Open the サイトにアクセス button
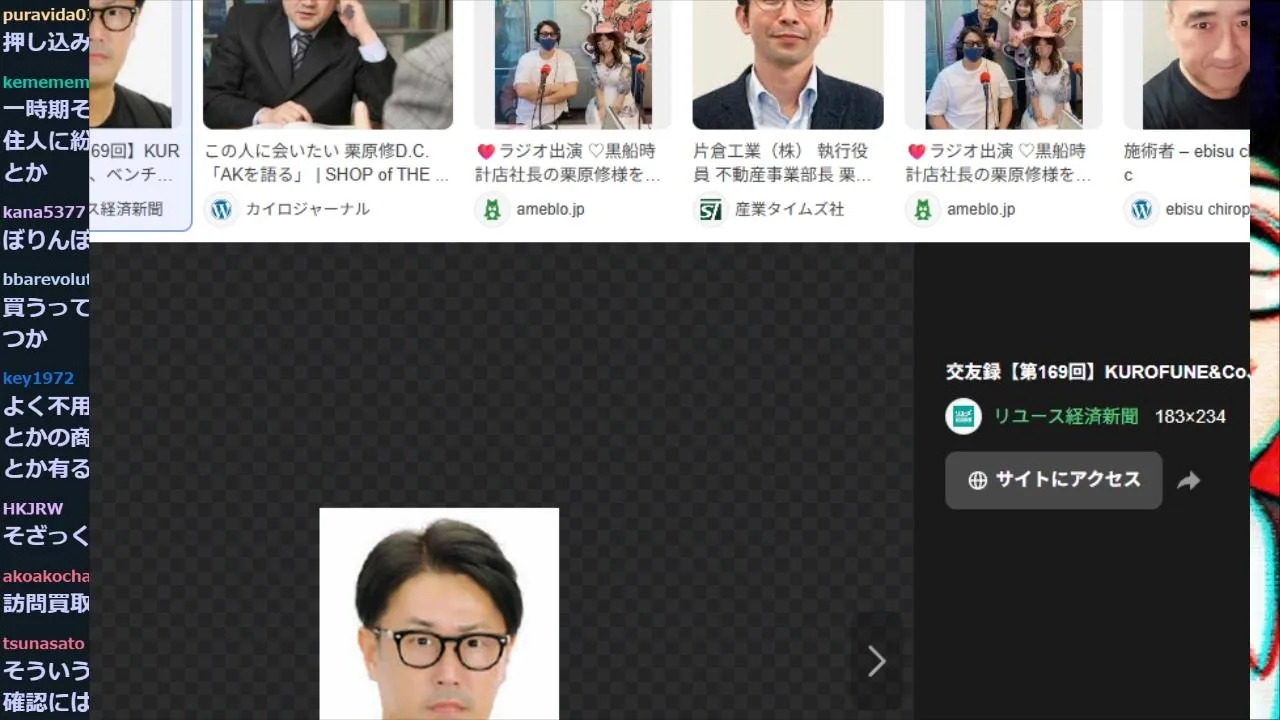This screenshot has width=1280, height=720. click(1053, 480)
